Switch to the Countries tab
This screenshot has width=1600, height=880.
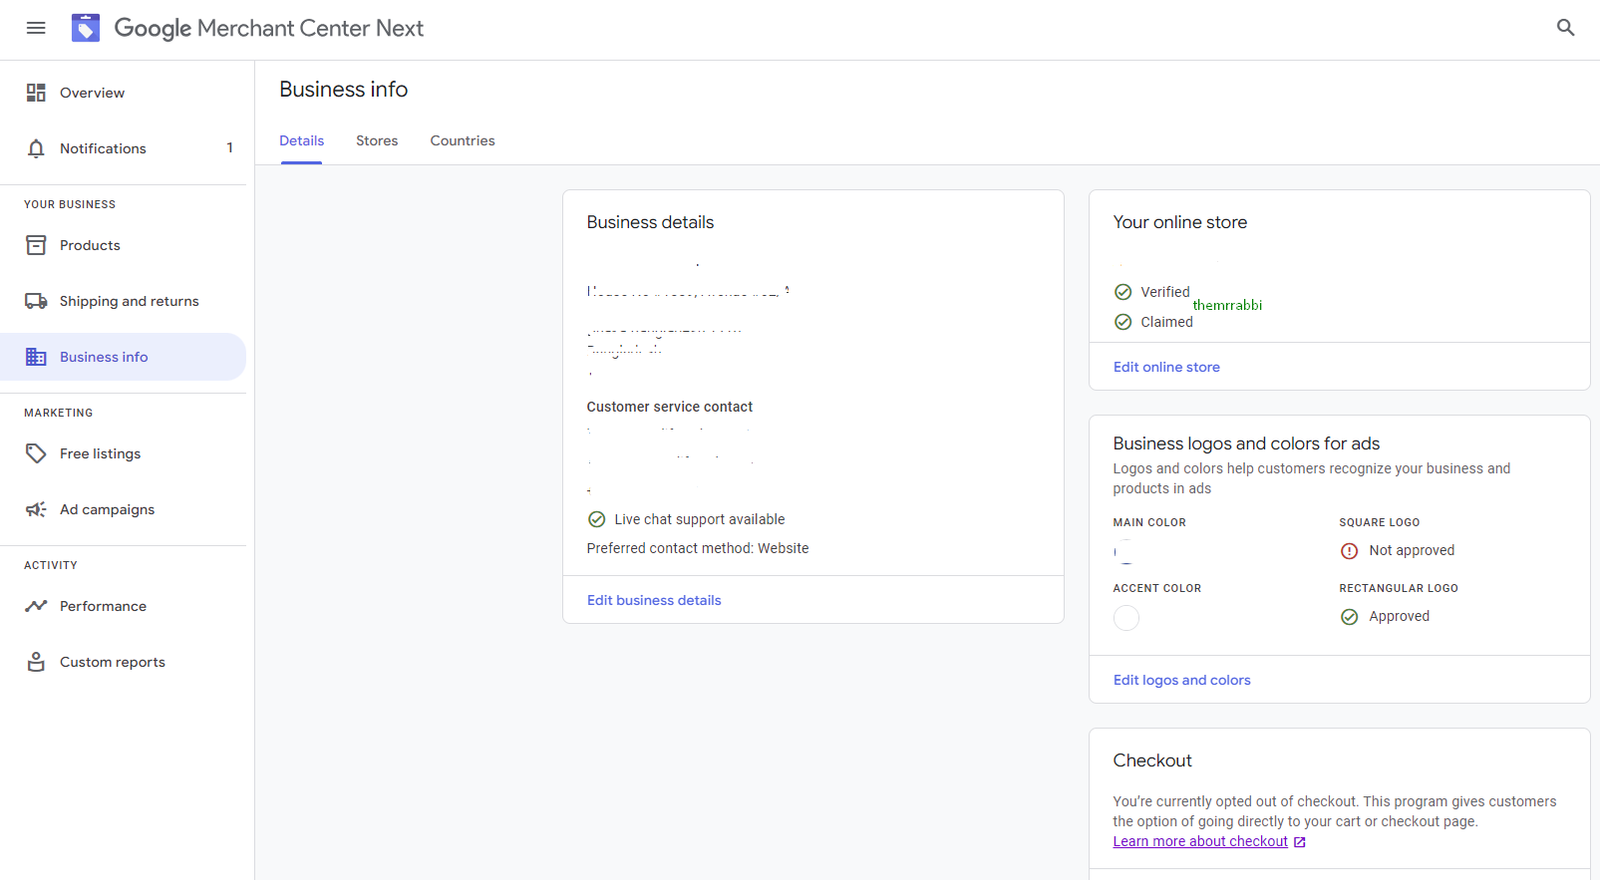coord(462,141)
